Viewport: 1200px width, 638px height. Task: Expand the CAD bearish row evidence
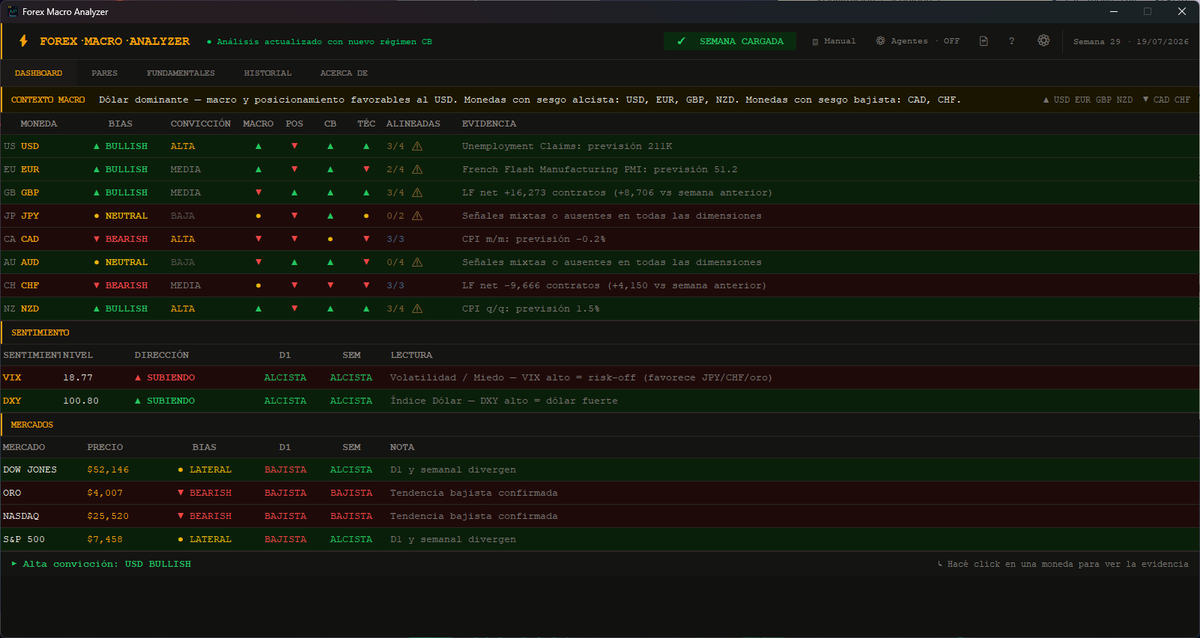(600, 239)
